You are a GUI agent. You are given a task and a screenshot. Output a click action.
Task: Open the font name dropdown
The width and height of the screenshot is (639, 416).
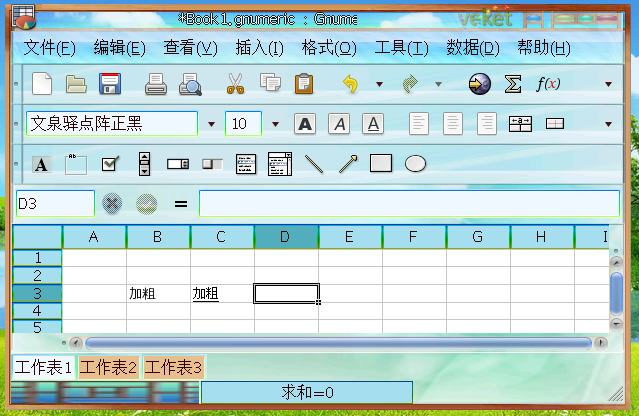(212, 124)
